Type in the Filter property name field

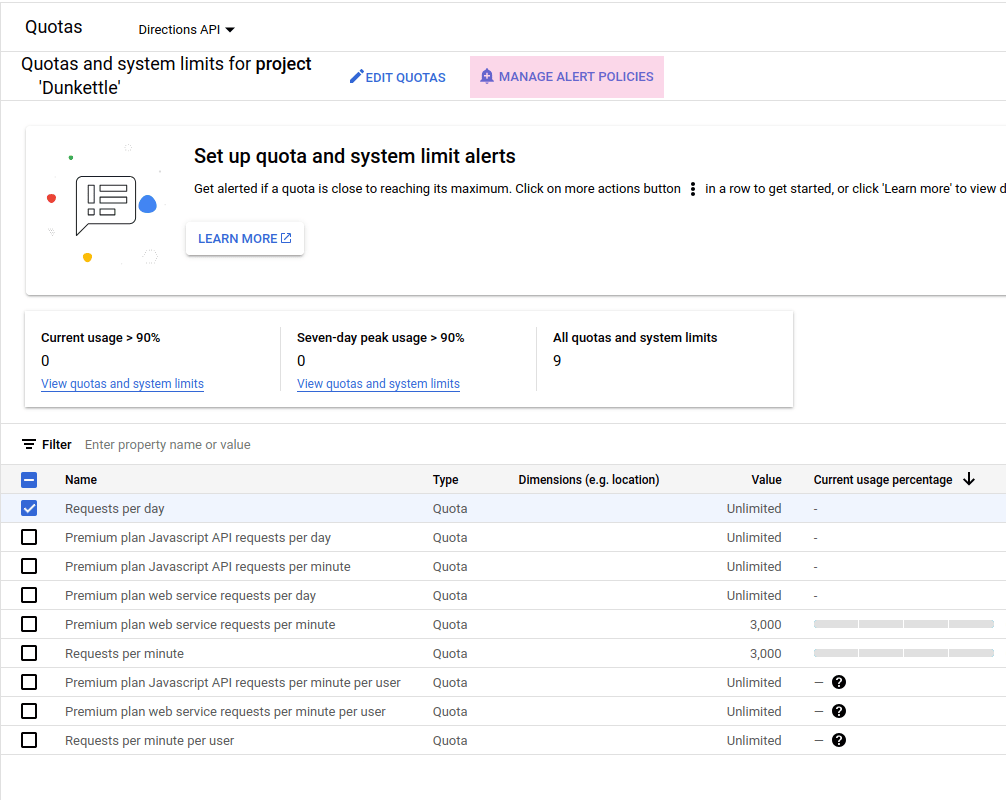coord(300,445)
